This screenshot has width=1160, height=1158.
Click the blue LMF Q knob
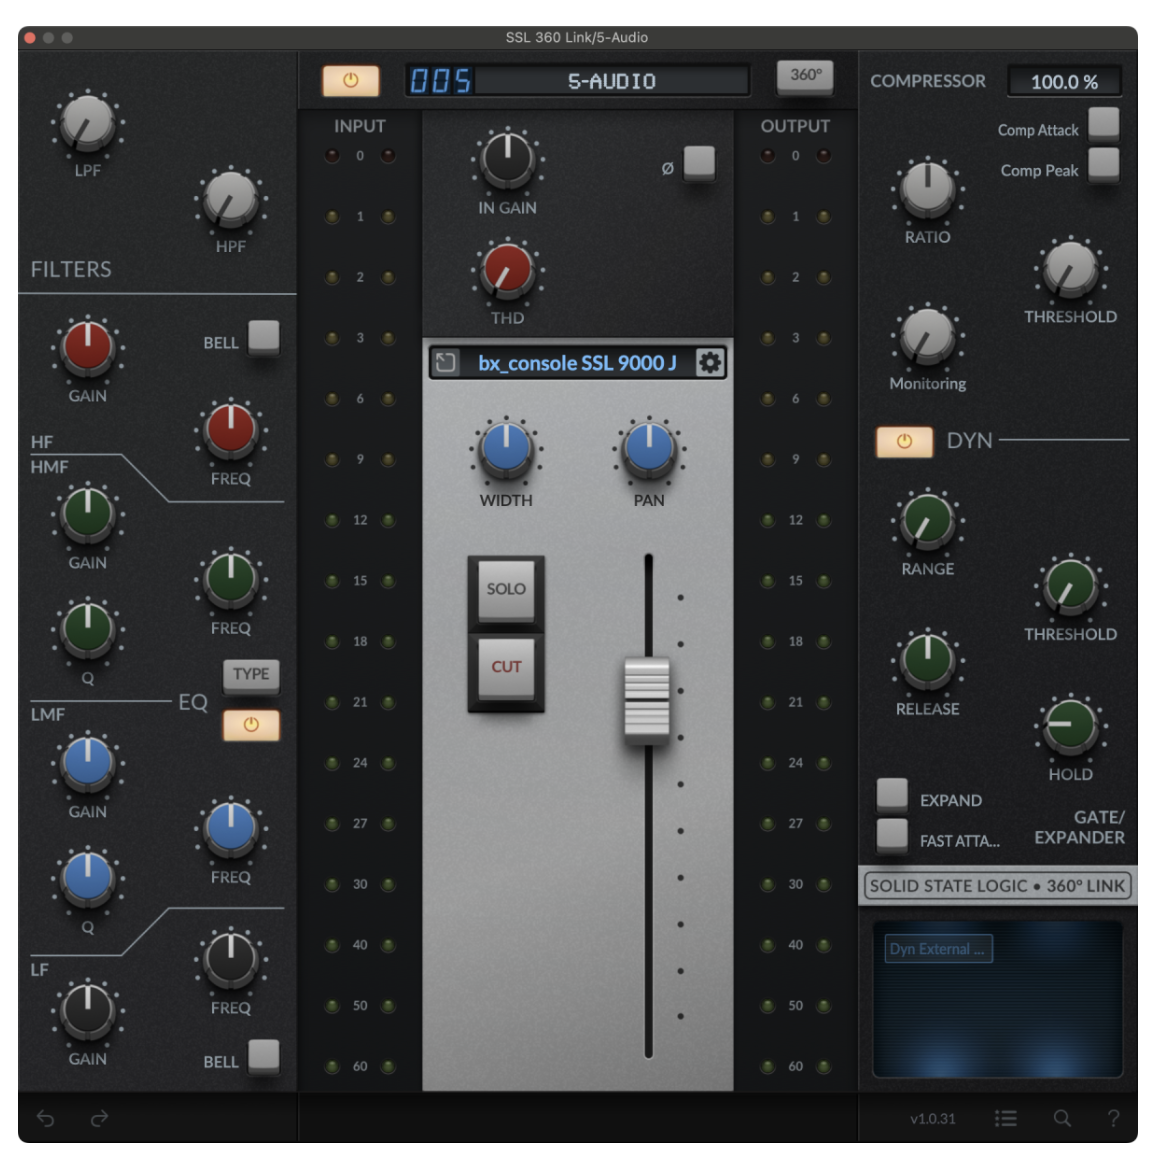tap(87, 879)
